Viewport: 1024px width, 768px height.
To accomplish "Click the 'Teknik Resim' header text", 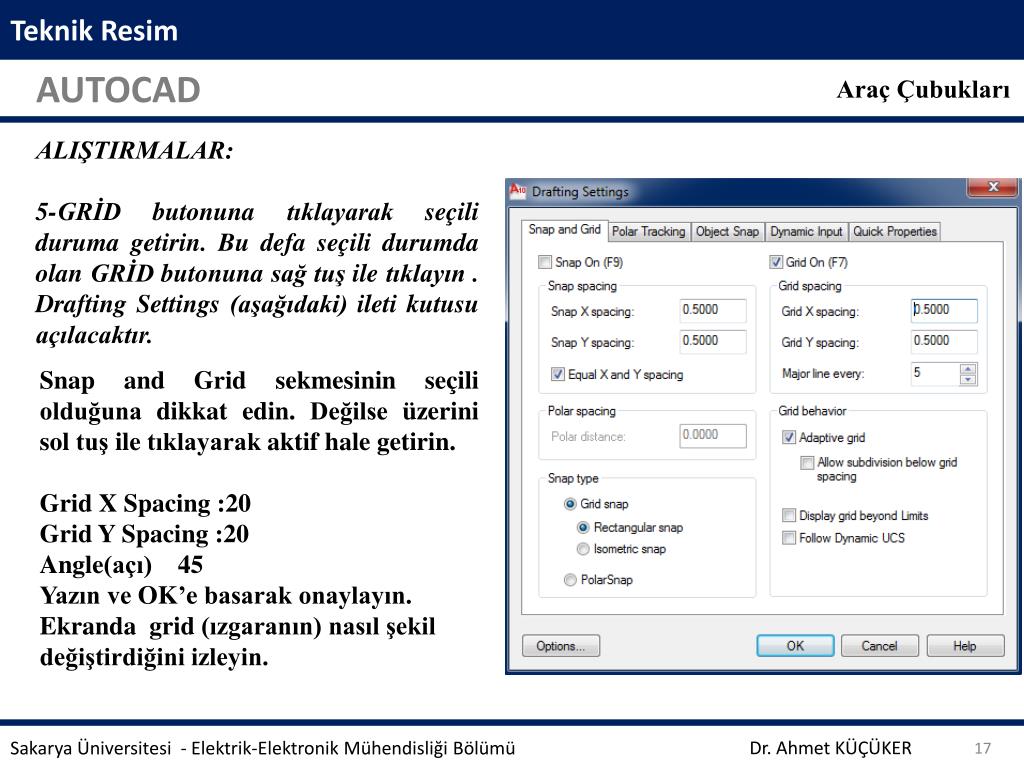I will coord(94,31).
